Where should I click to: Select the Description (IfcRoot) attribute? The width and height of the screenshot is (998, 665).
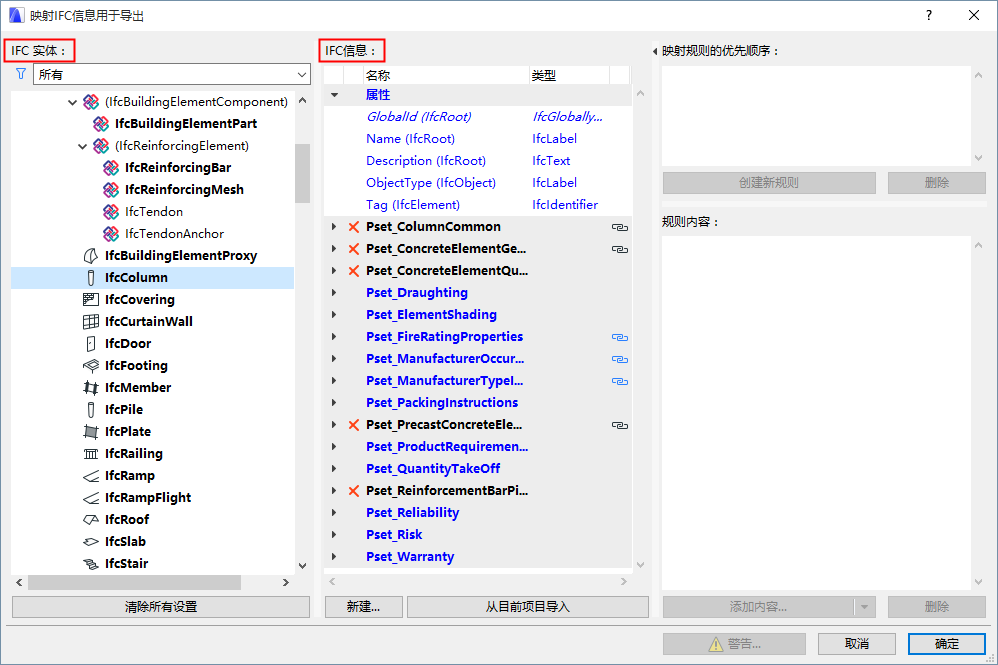(426, 161)
